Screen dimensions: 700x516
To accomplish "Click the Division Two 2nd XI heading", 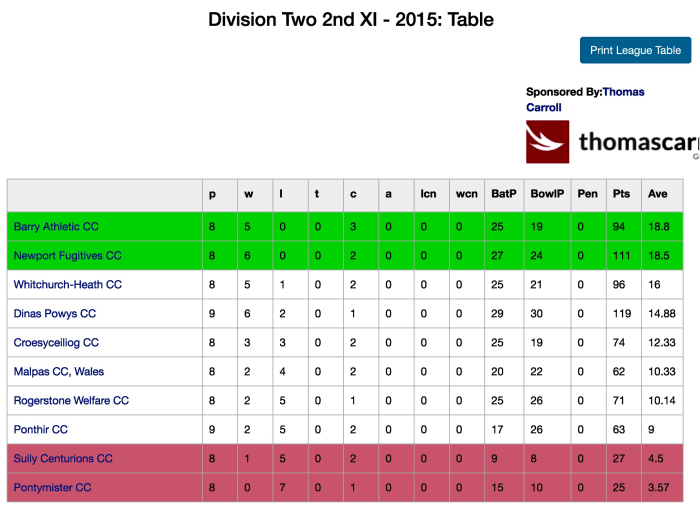I will [351, 20].
